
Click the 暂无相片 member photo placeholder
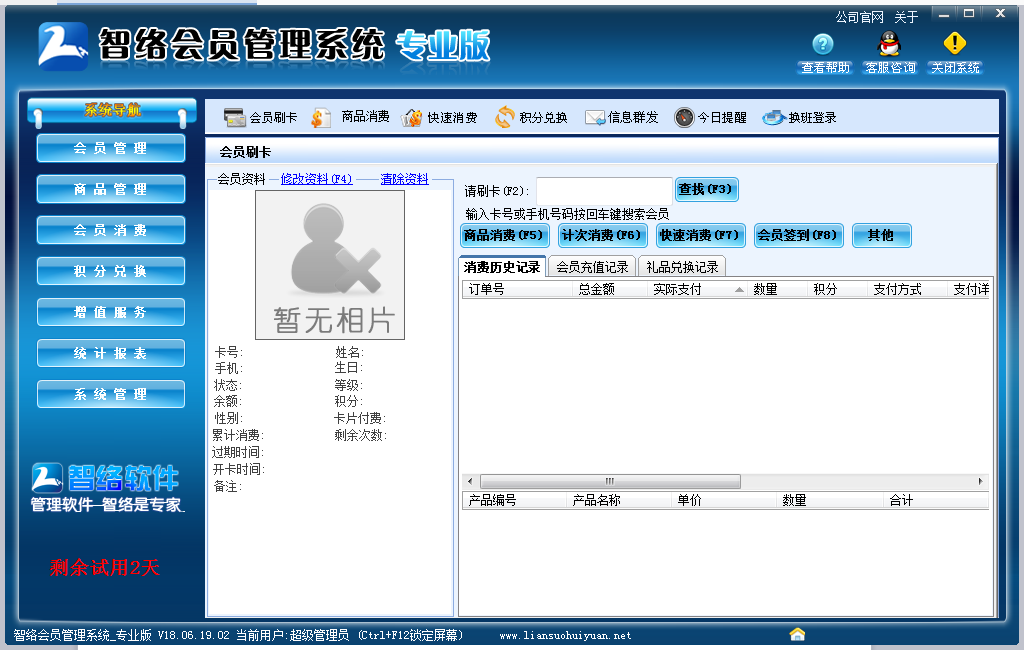coord(330,265)
